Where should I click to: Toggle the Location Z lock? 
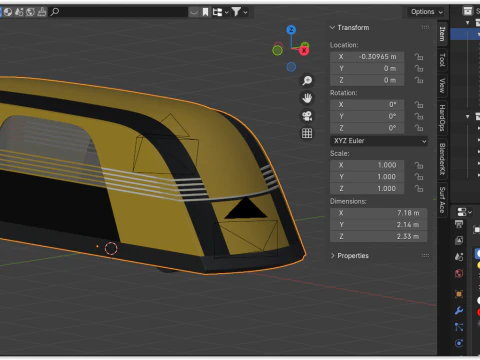pos(419,80)
